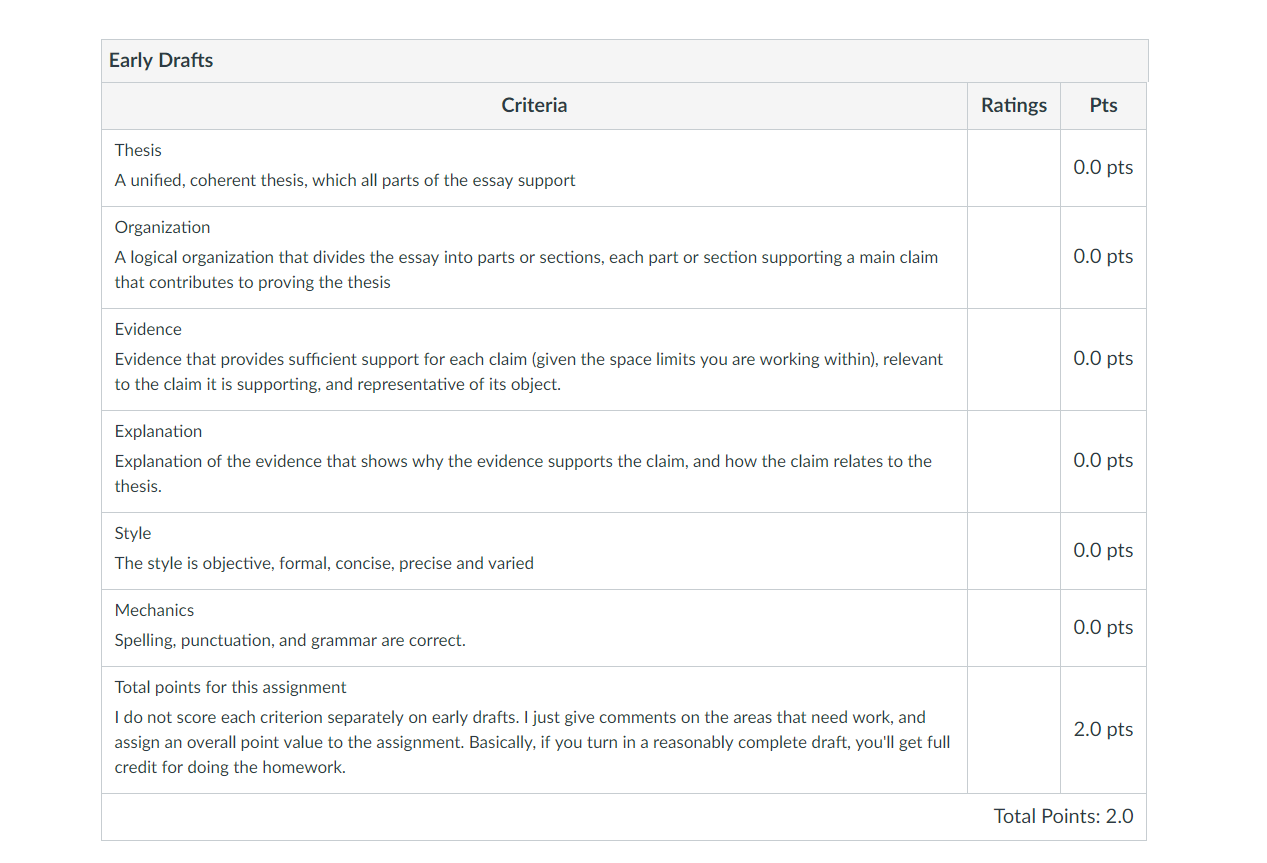
Task: Click 'Total points for this assignment' heading
Action: pyautogui.click(x=230, y=687)
